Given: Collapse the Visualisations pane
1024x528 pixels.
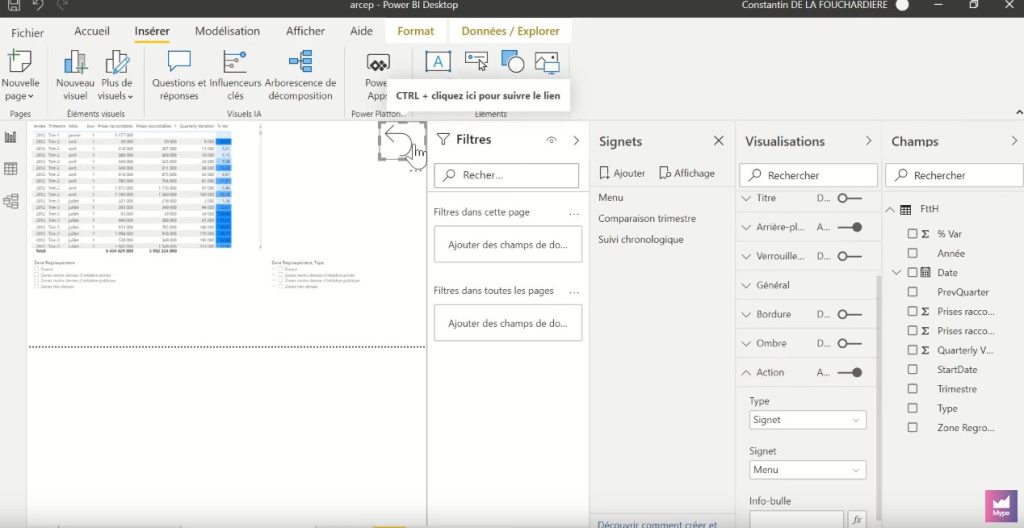Looking at the screenshot, I should pyautogui.click(x=868, y=140).
